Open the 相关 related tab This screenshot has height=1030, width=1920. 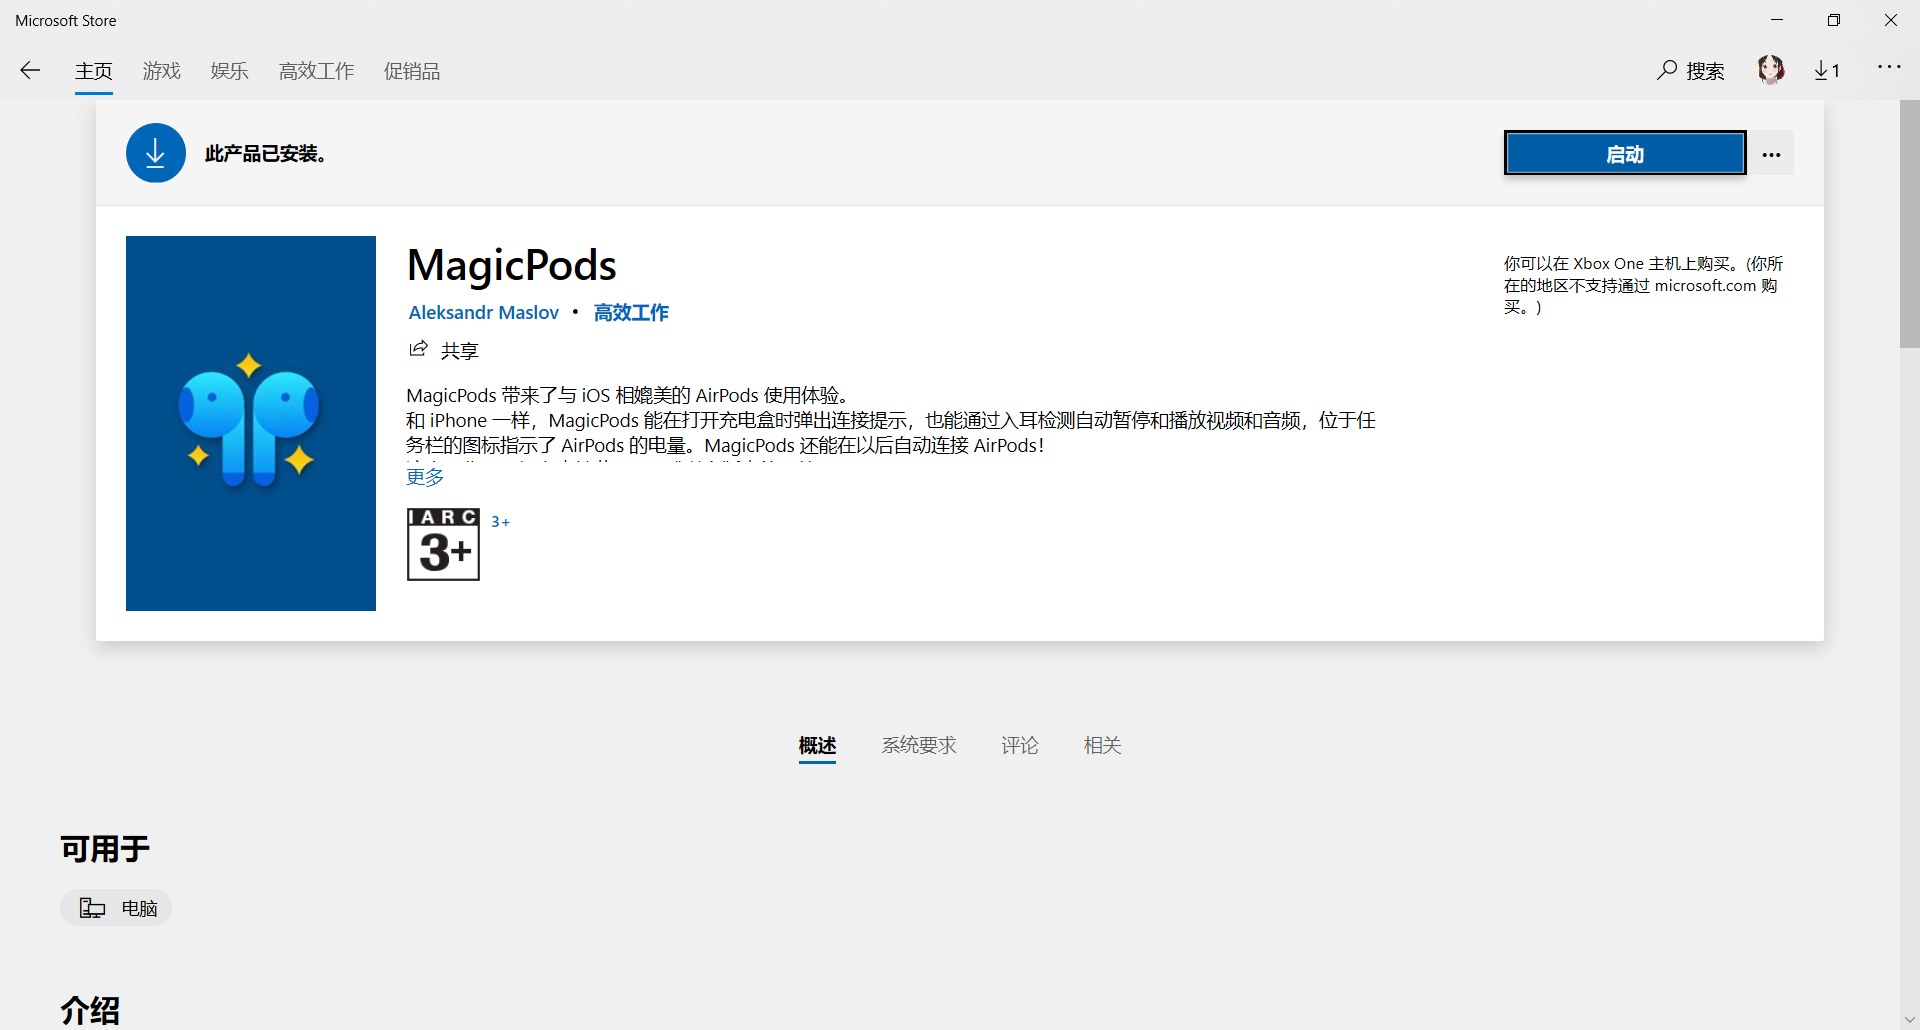[1102, 745]
